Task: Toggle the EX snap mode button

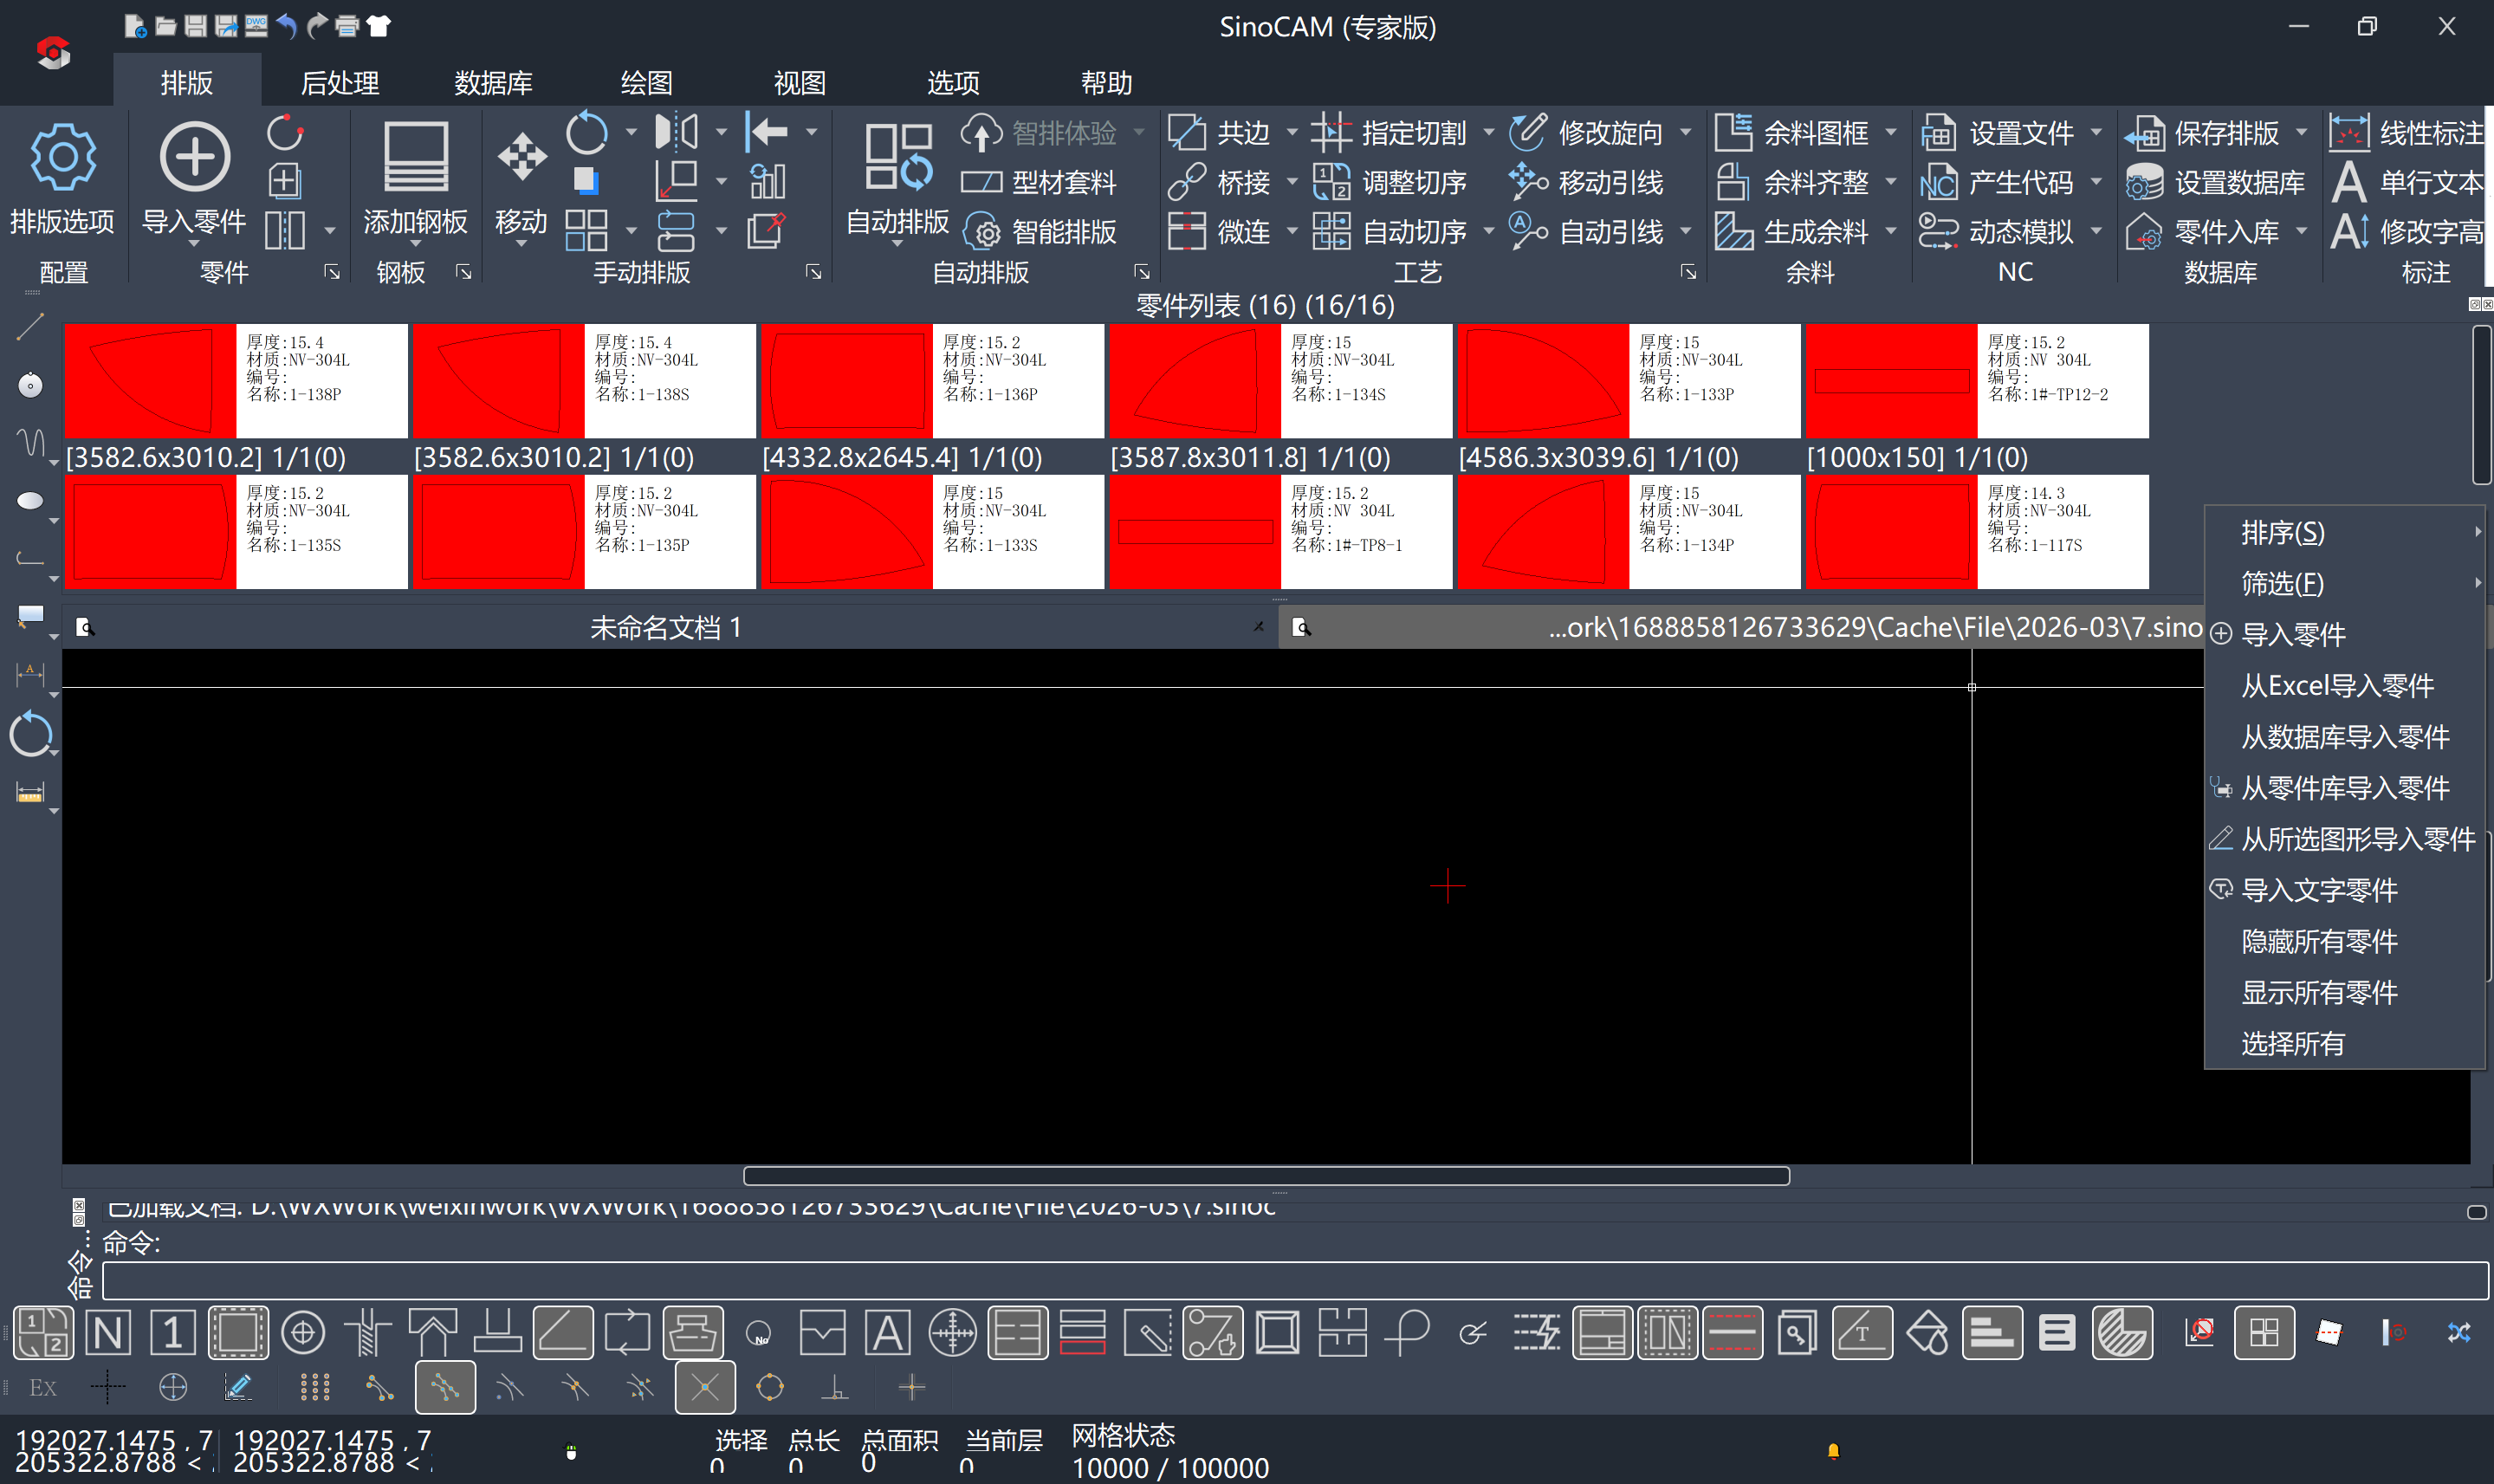Action: (42, 1387)
